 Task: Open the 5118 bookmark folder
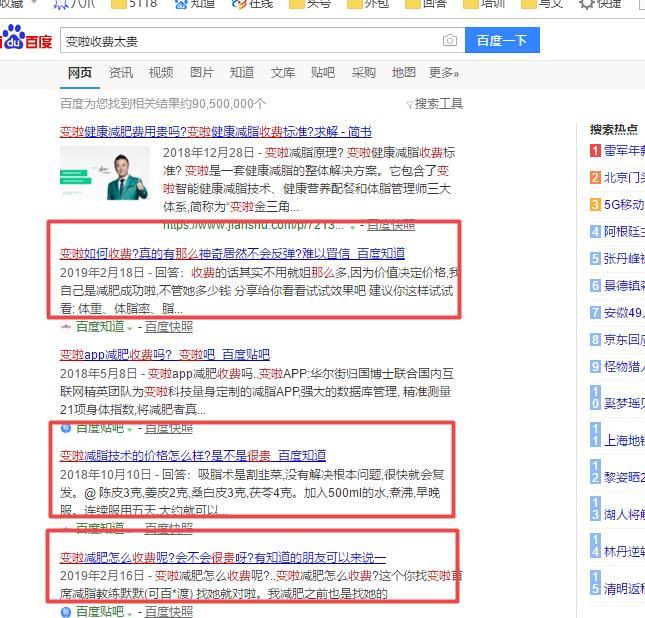[x=135, y=4]
